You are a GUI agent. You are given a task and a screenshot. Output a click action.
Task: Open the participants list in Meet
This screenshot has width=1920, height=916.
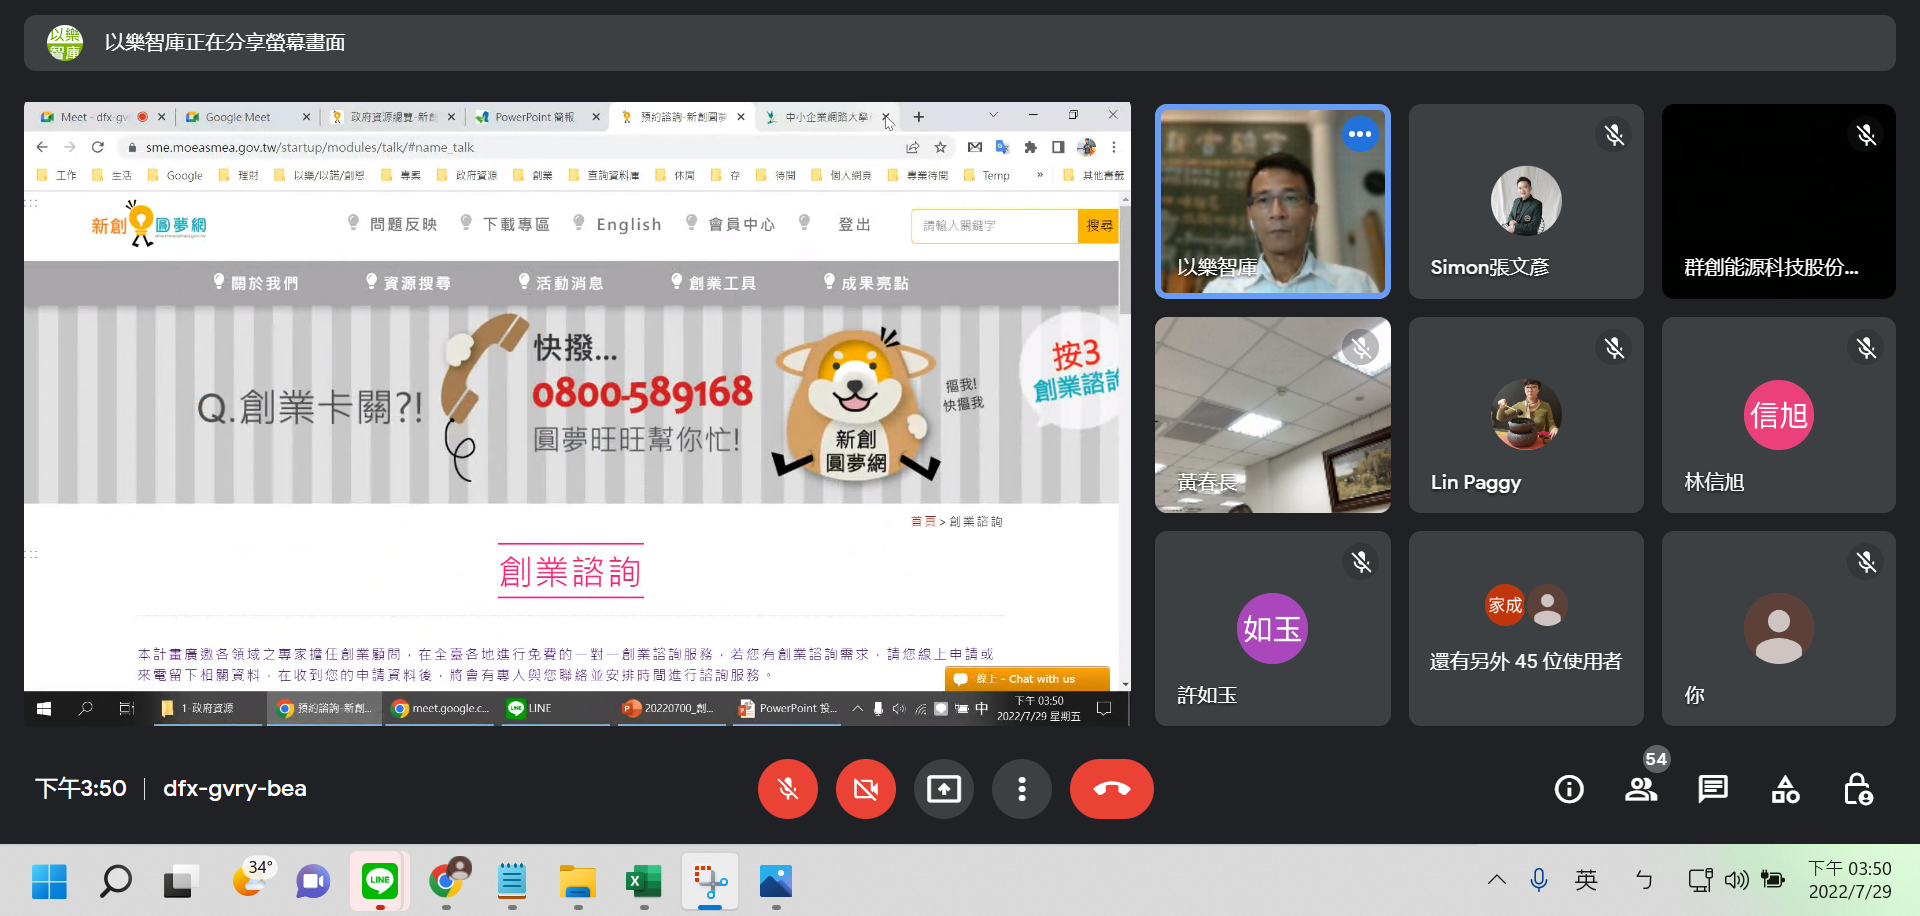pyautogui.click(x=1641, y=789)
